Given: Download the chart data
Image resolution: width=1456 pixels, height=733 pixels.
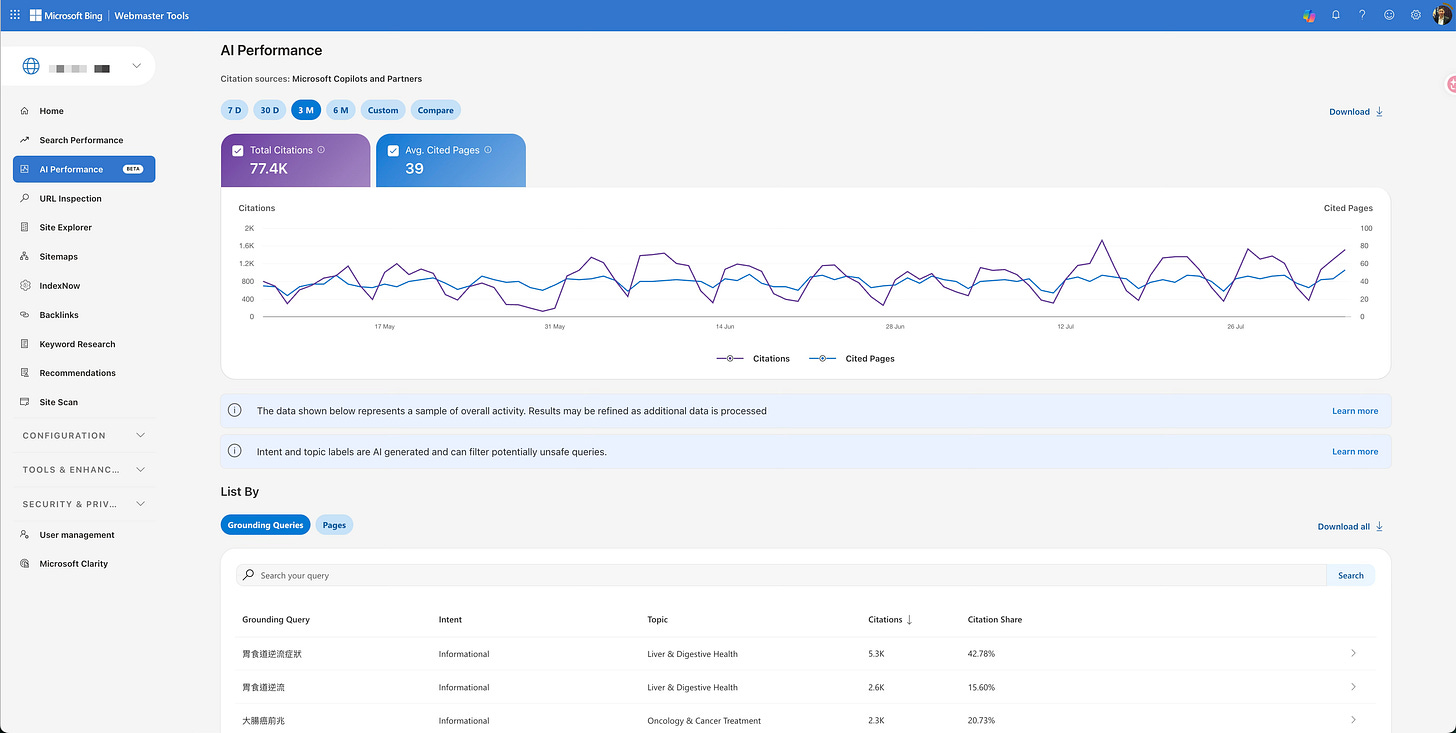Looking at the screenshot, I should (x=1356, y=112).
